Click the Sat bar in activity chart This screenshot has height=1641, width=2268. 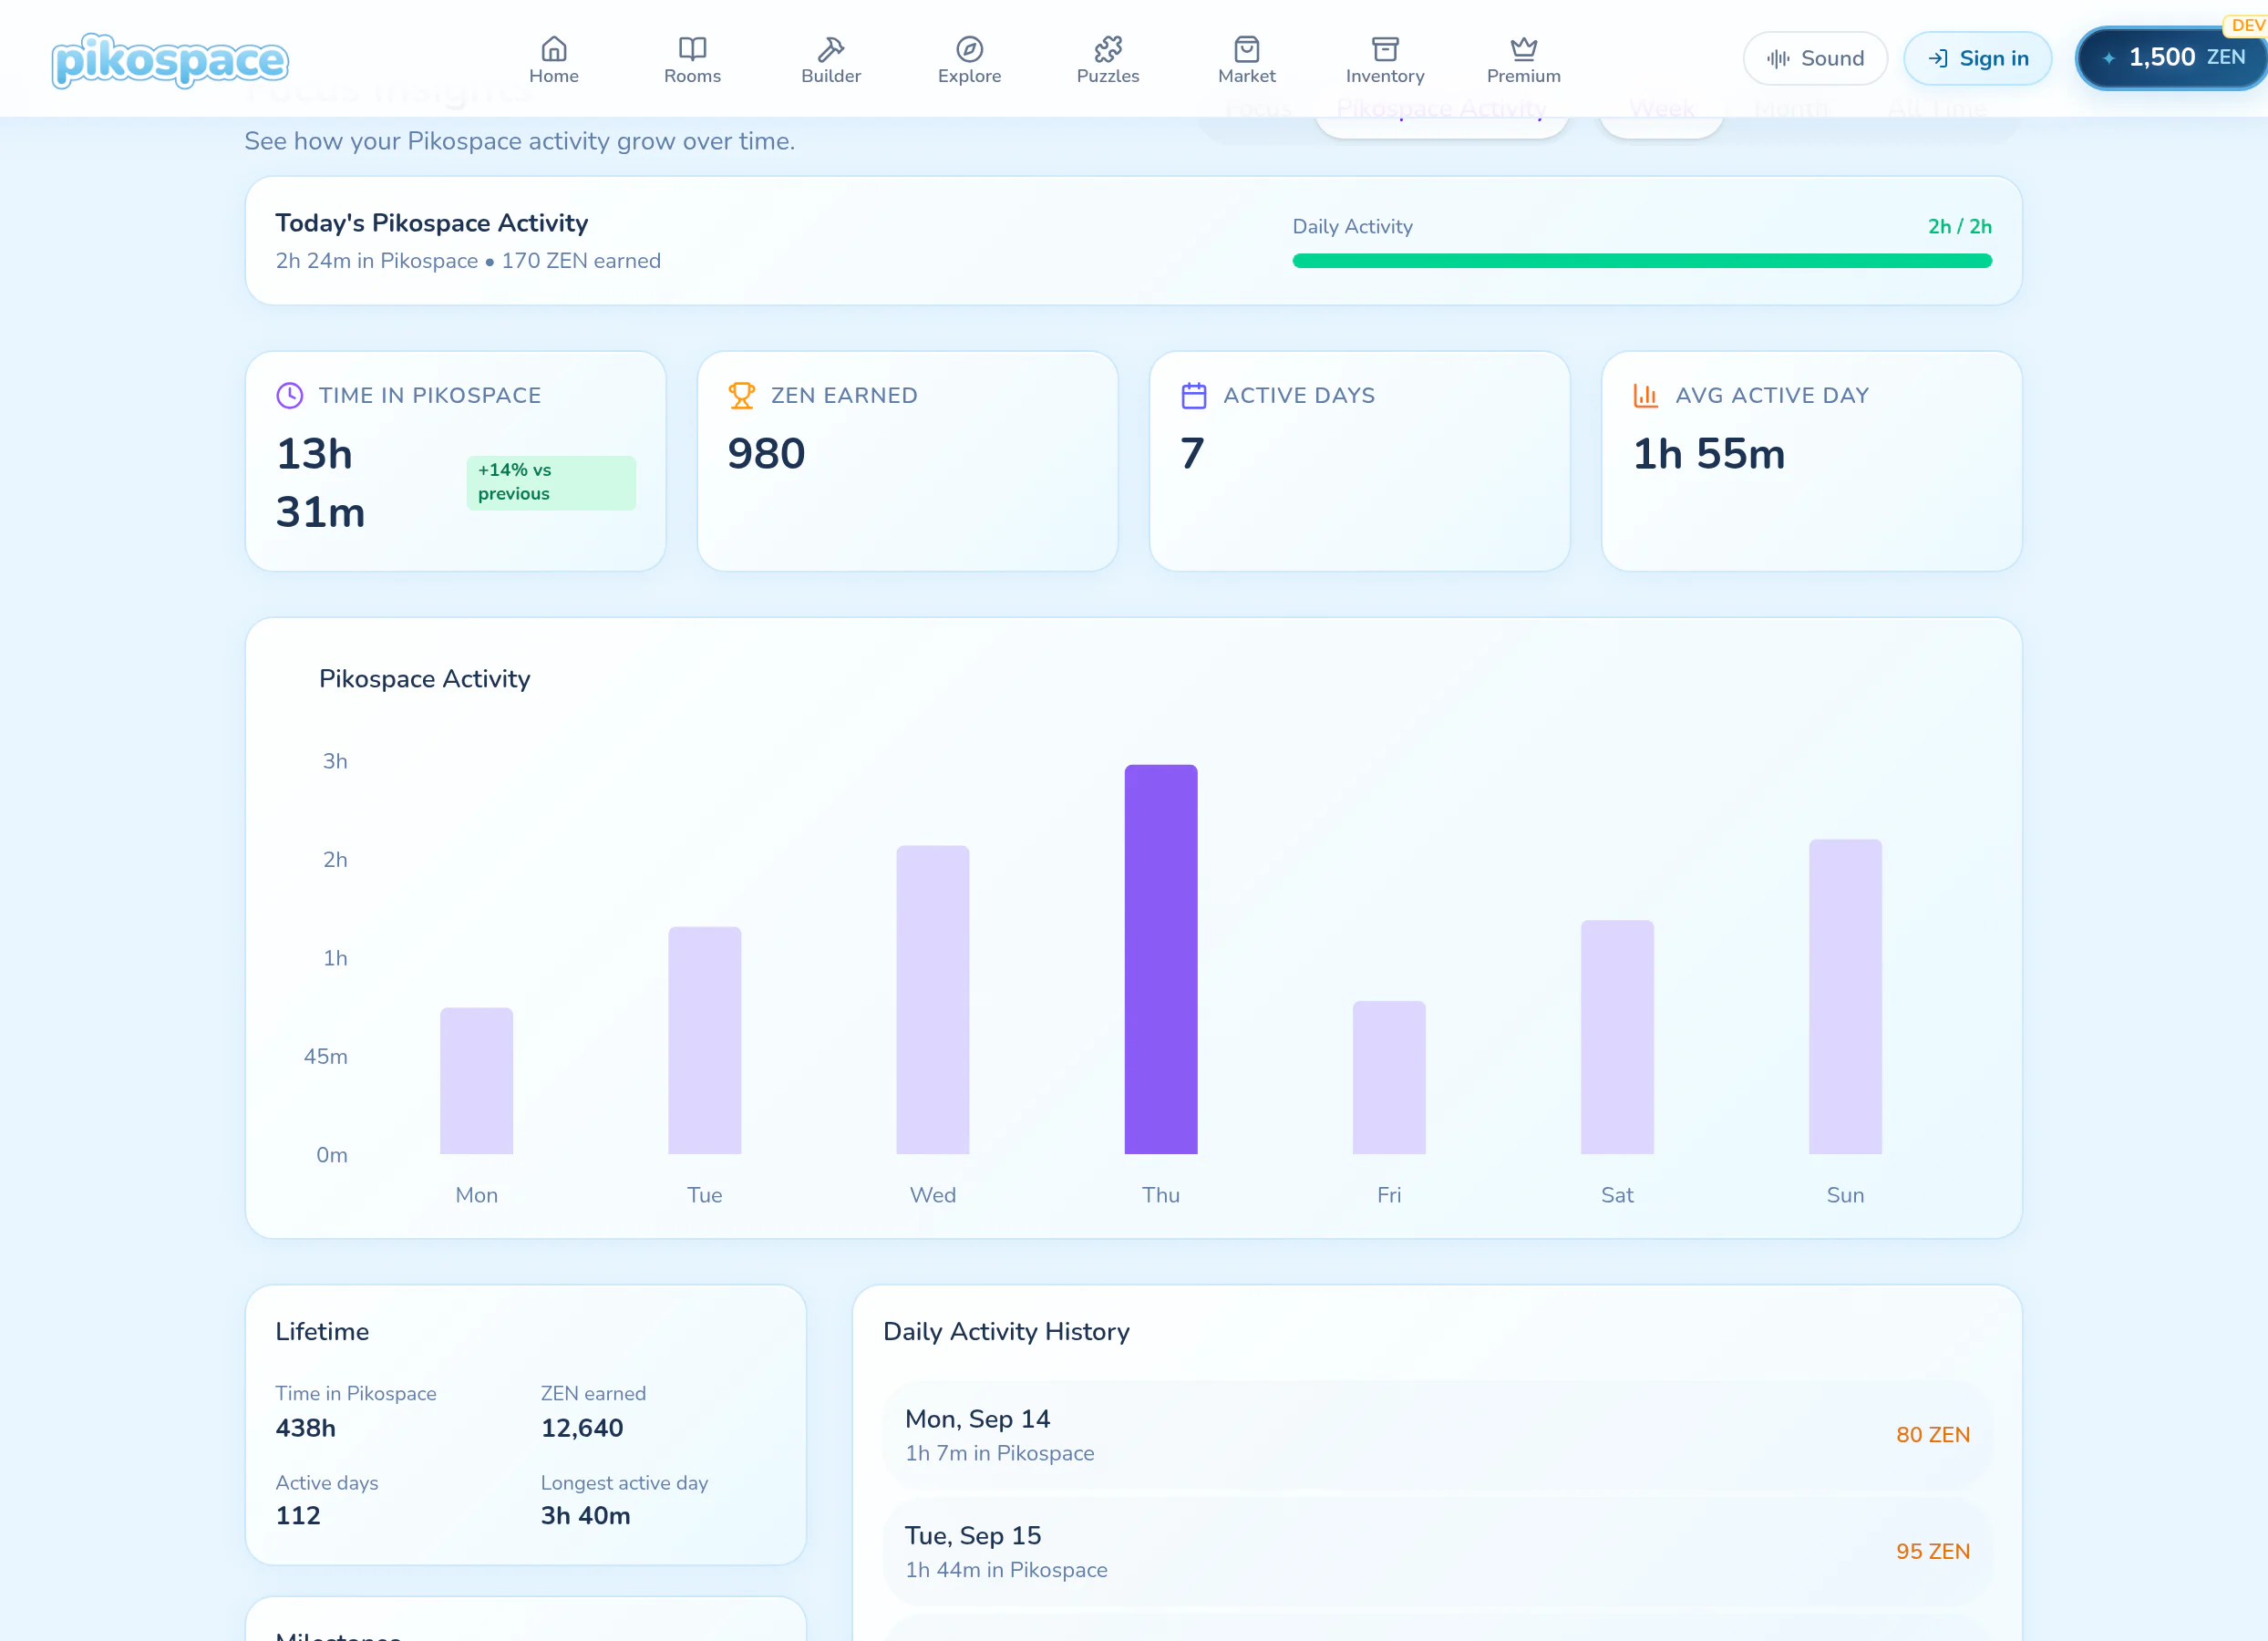pyautogui.click(x=1616, y=1036)
